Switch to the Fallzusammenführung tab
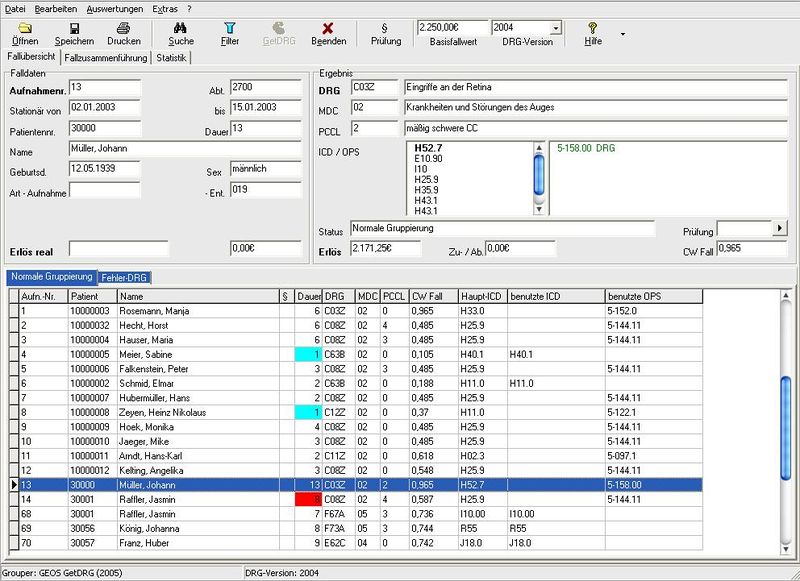 point(106,57)
